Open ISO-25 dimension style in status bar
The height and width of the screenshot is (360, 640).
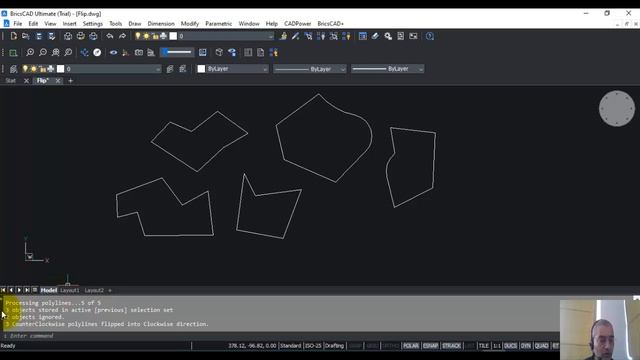coord(313,346)
